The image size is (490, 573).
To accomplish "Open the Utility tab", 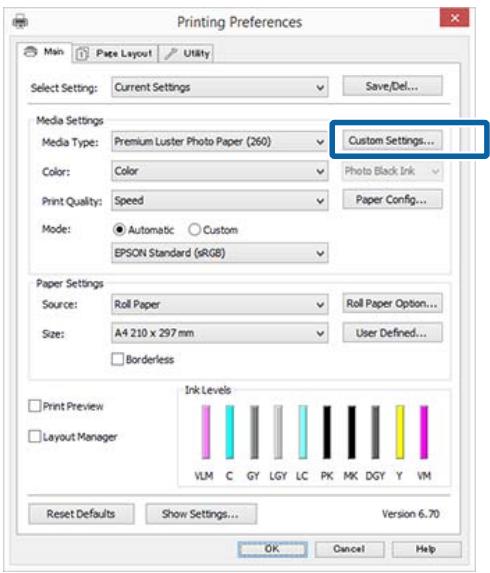I will click(186, 54).
